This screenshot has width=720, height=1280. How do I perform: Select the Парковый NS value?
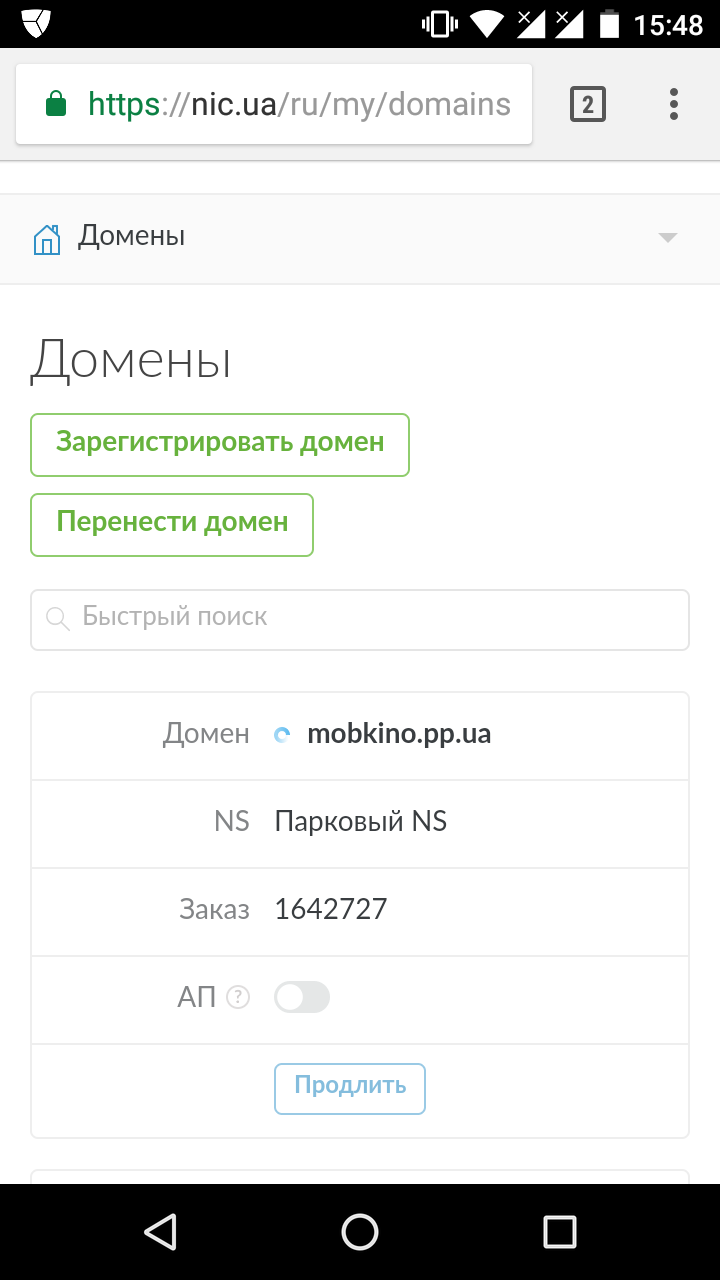[361, 823]
